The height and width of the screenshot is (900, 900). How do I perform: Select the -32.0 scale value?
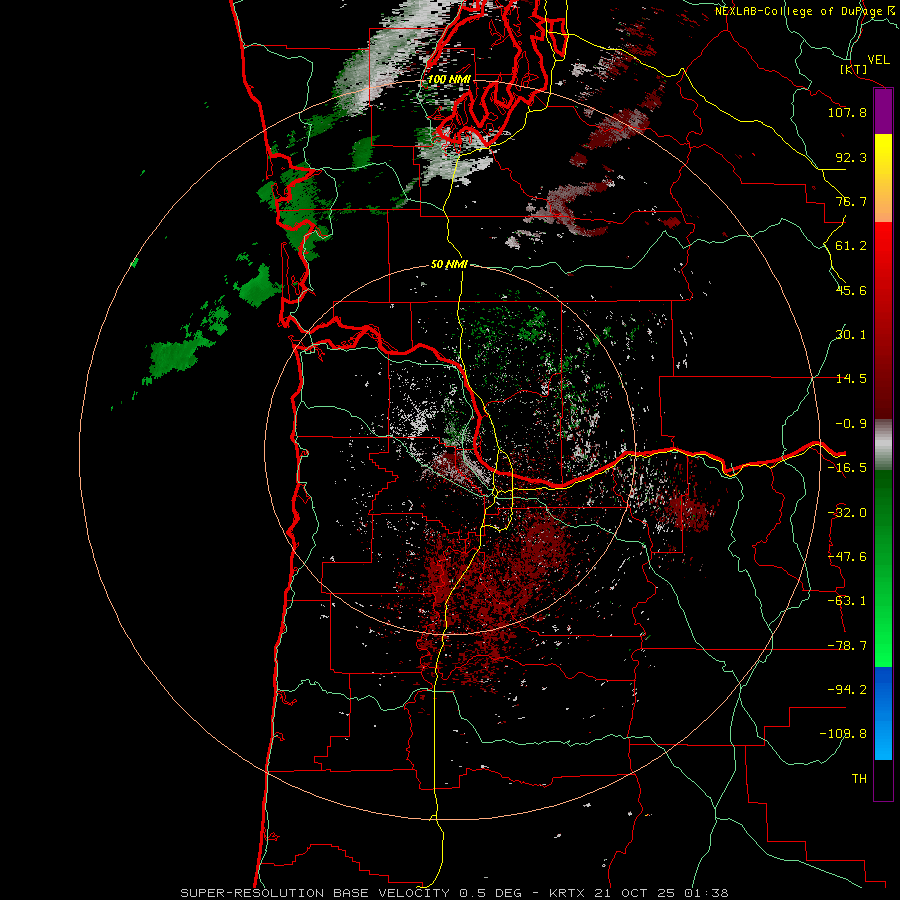click(x=847, y=513)
